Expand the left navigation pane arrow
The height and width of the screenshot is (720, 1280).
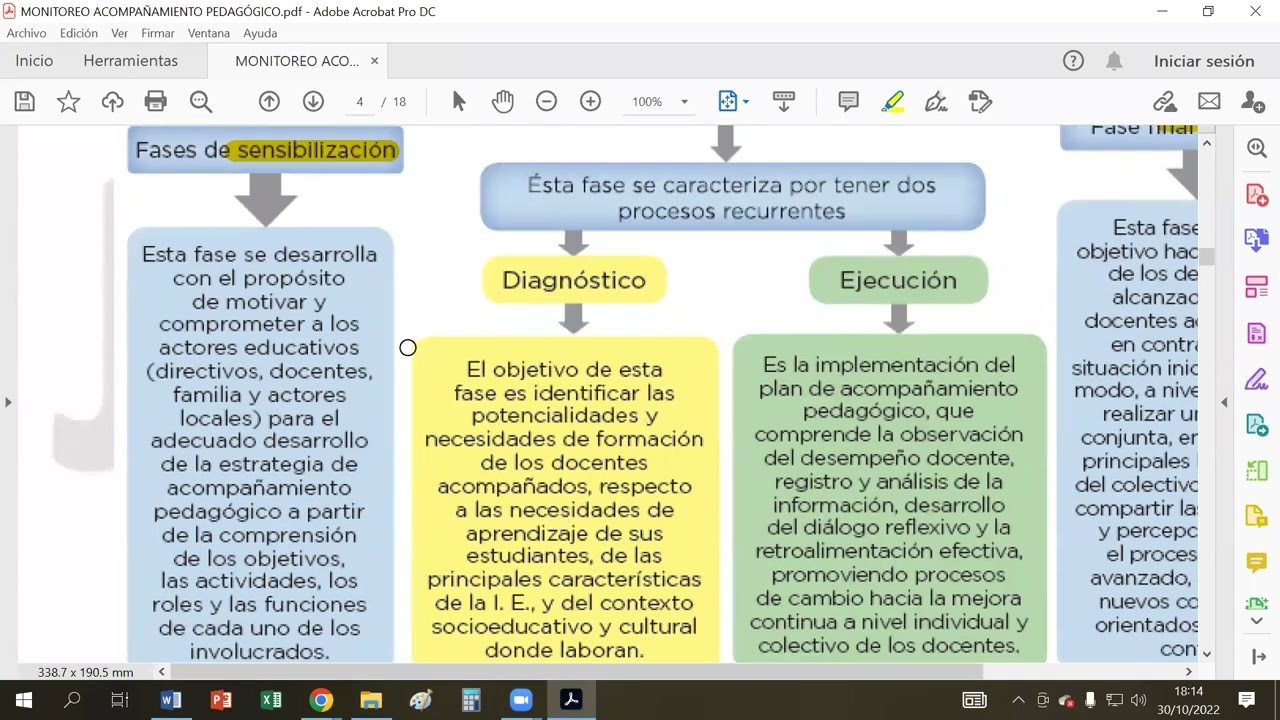pos(8,402)
